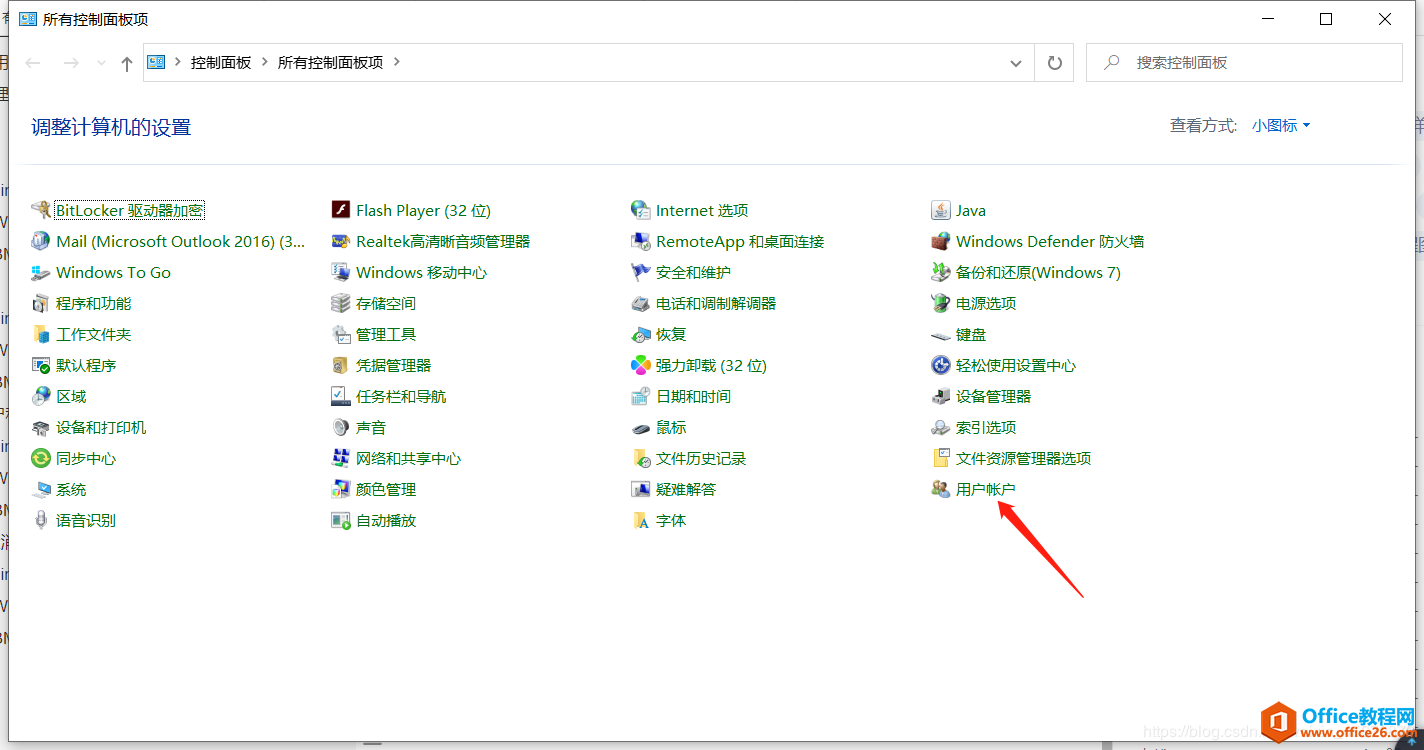This screenshot has height=750, width=1424.
Task: Refresh the control panel view
Action: tap(1054, 62)
